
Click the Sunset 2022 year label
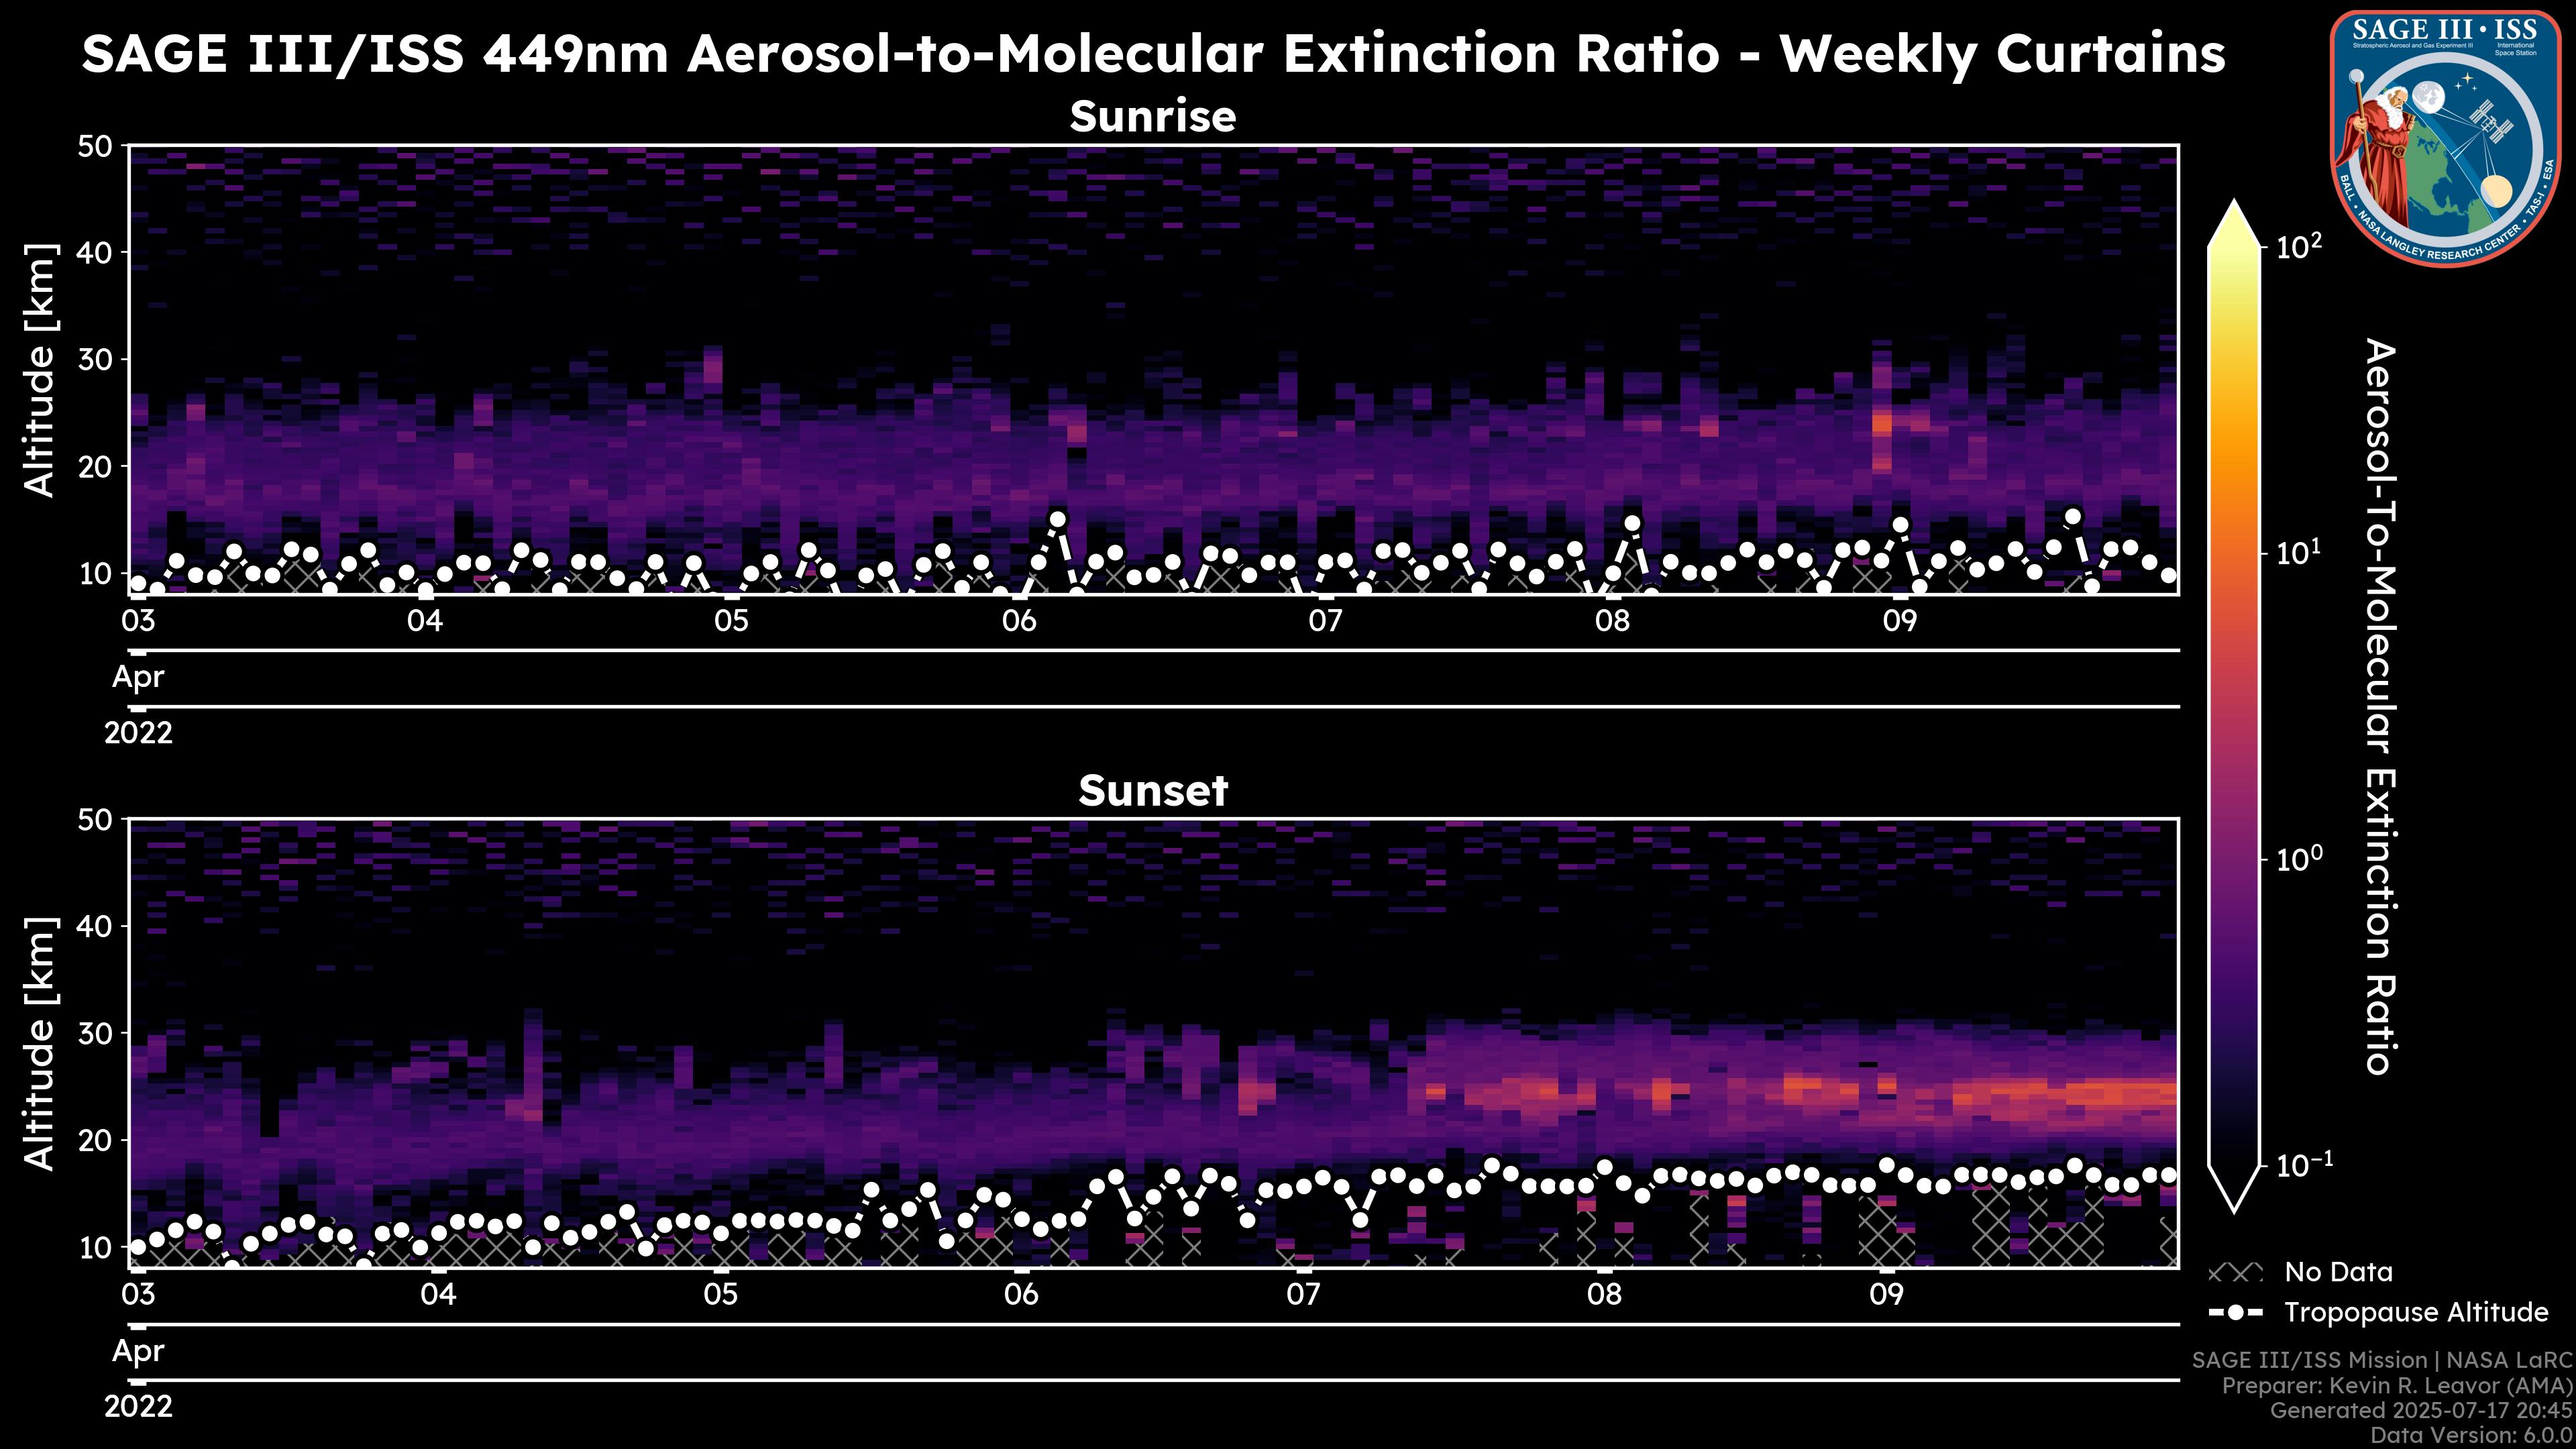[x=138, y=1407]
